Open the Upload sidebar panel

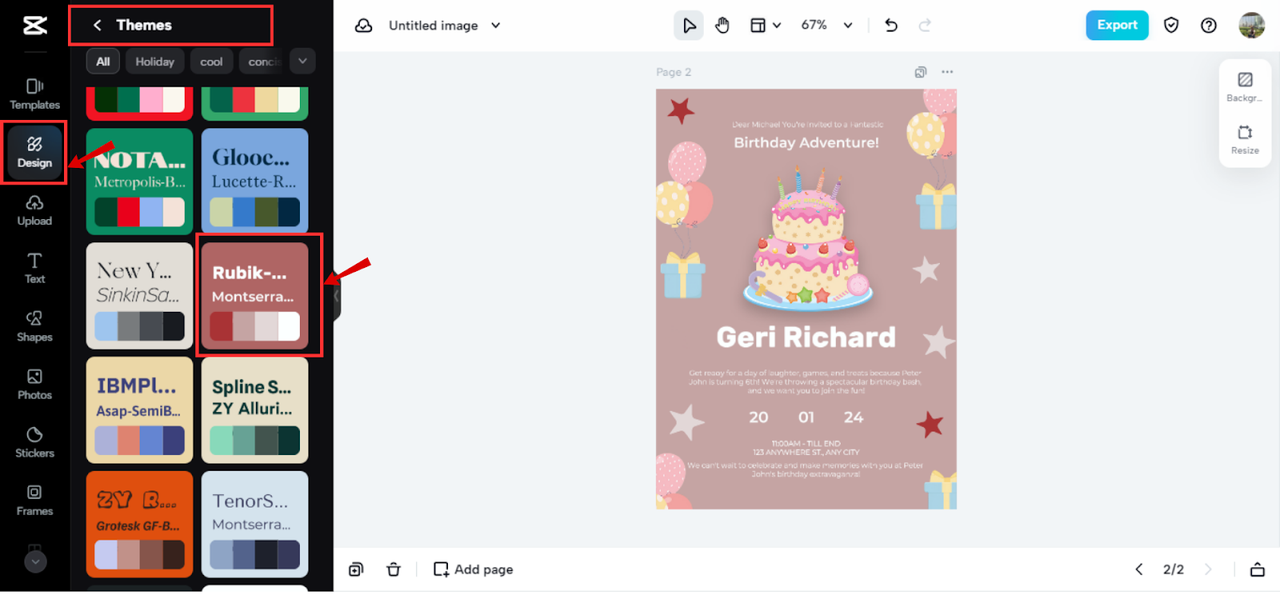coord(34,211)
